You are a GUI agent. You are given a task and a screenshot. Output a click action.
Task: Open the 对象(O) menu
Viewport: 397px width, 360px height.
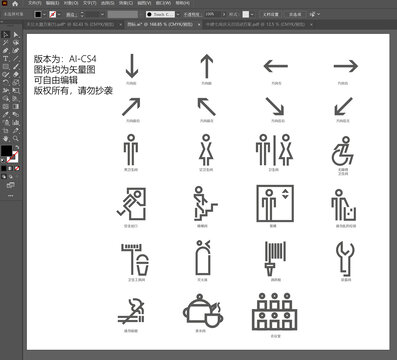71,3
